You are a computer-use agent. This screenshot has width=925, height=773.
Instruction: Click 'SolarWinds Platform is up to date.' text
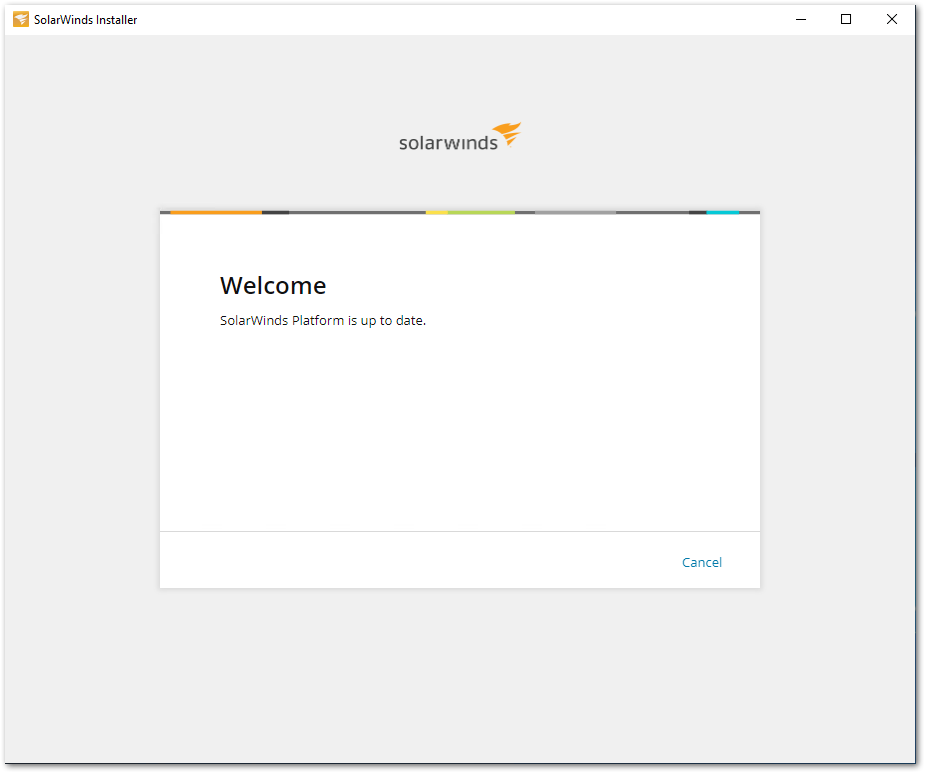point(323,320)
